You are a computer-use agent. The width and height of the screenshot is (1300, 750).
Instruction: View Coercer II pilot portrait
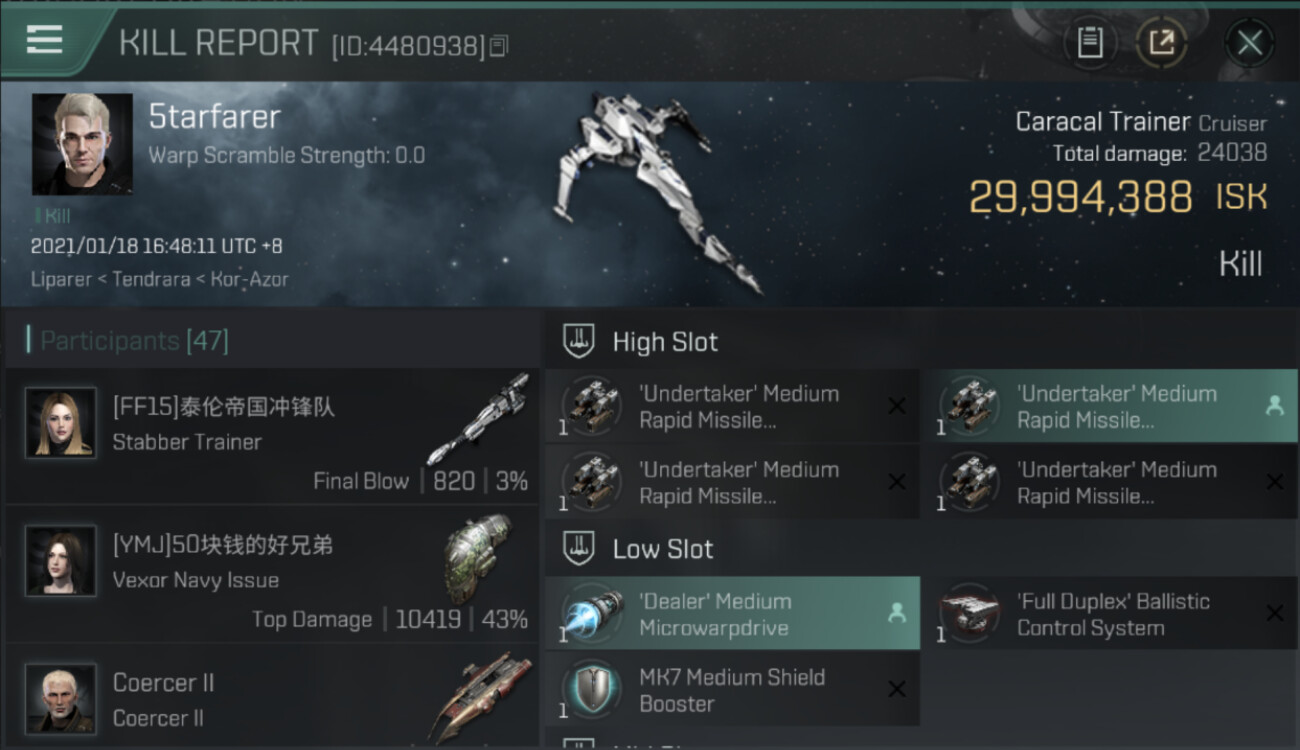tap(61, 697)
